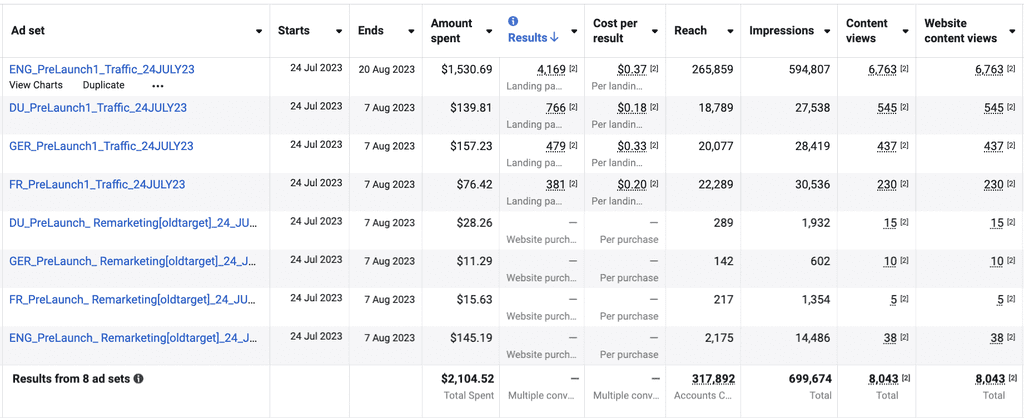The image size is (1024, 418).
Task: Open DU_PreLaunch1_Traffic_24JULY23 ad set
Action: click(98, 108)
